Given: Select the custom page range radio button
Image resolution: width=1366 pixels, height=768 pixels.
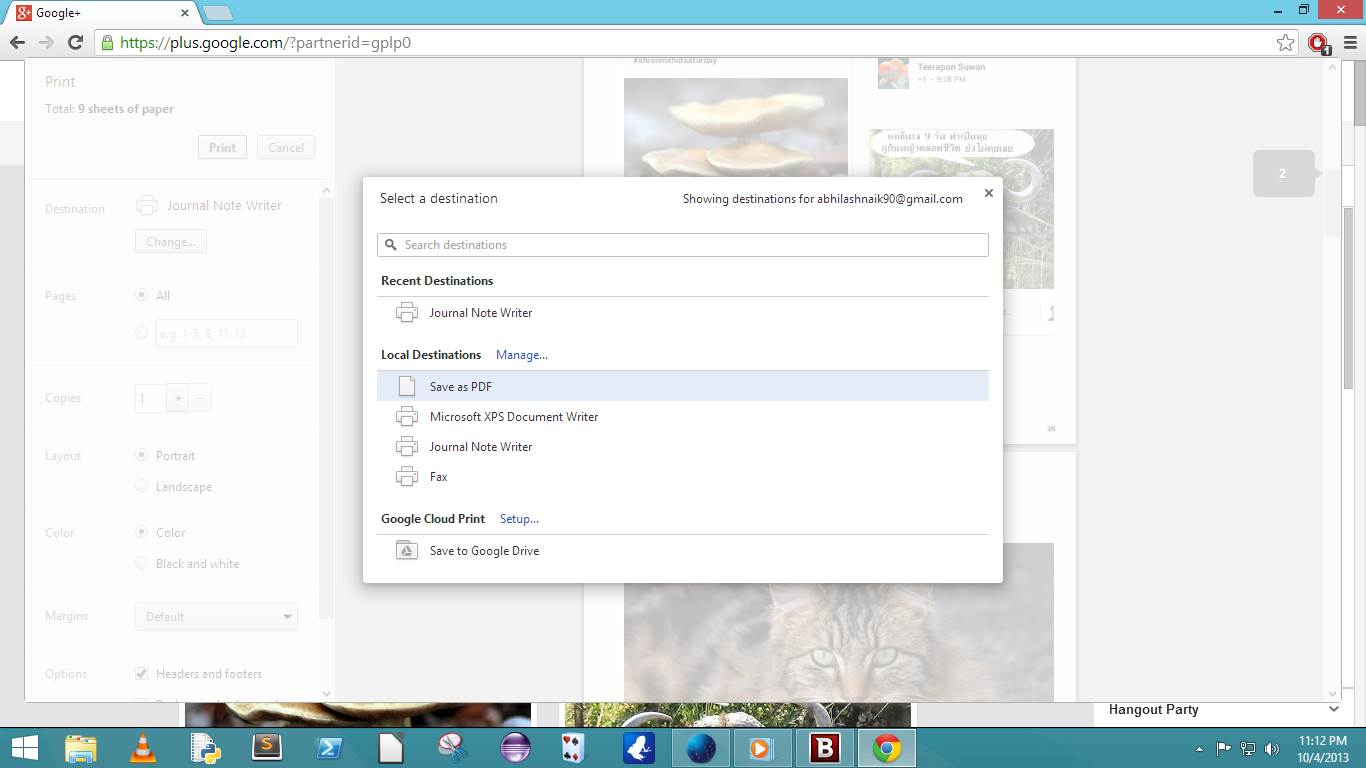Looking at the screenshot, I should point(142,333).
